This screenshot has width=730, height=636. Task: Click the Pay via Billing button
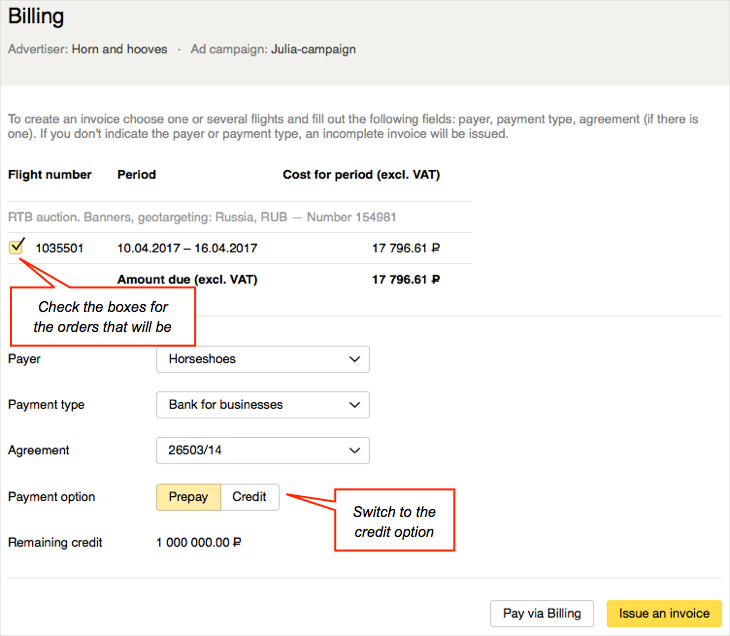click(542, 613)
